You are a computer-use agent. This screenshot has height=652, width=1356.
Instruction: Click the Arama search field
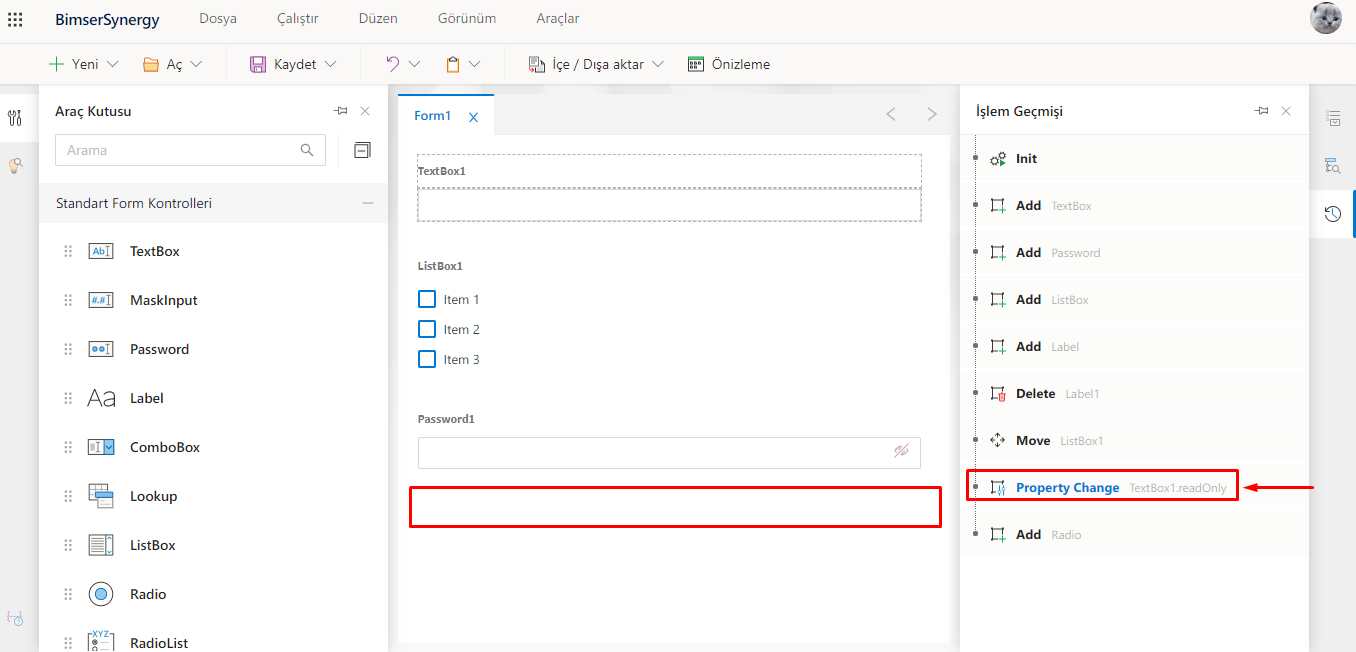(x=180, y=150)
